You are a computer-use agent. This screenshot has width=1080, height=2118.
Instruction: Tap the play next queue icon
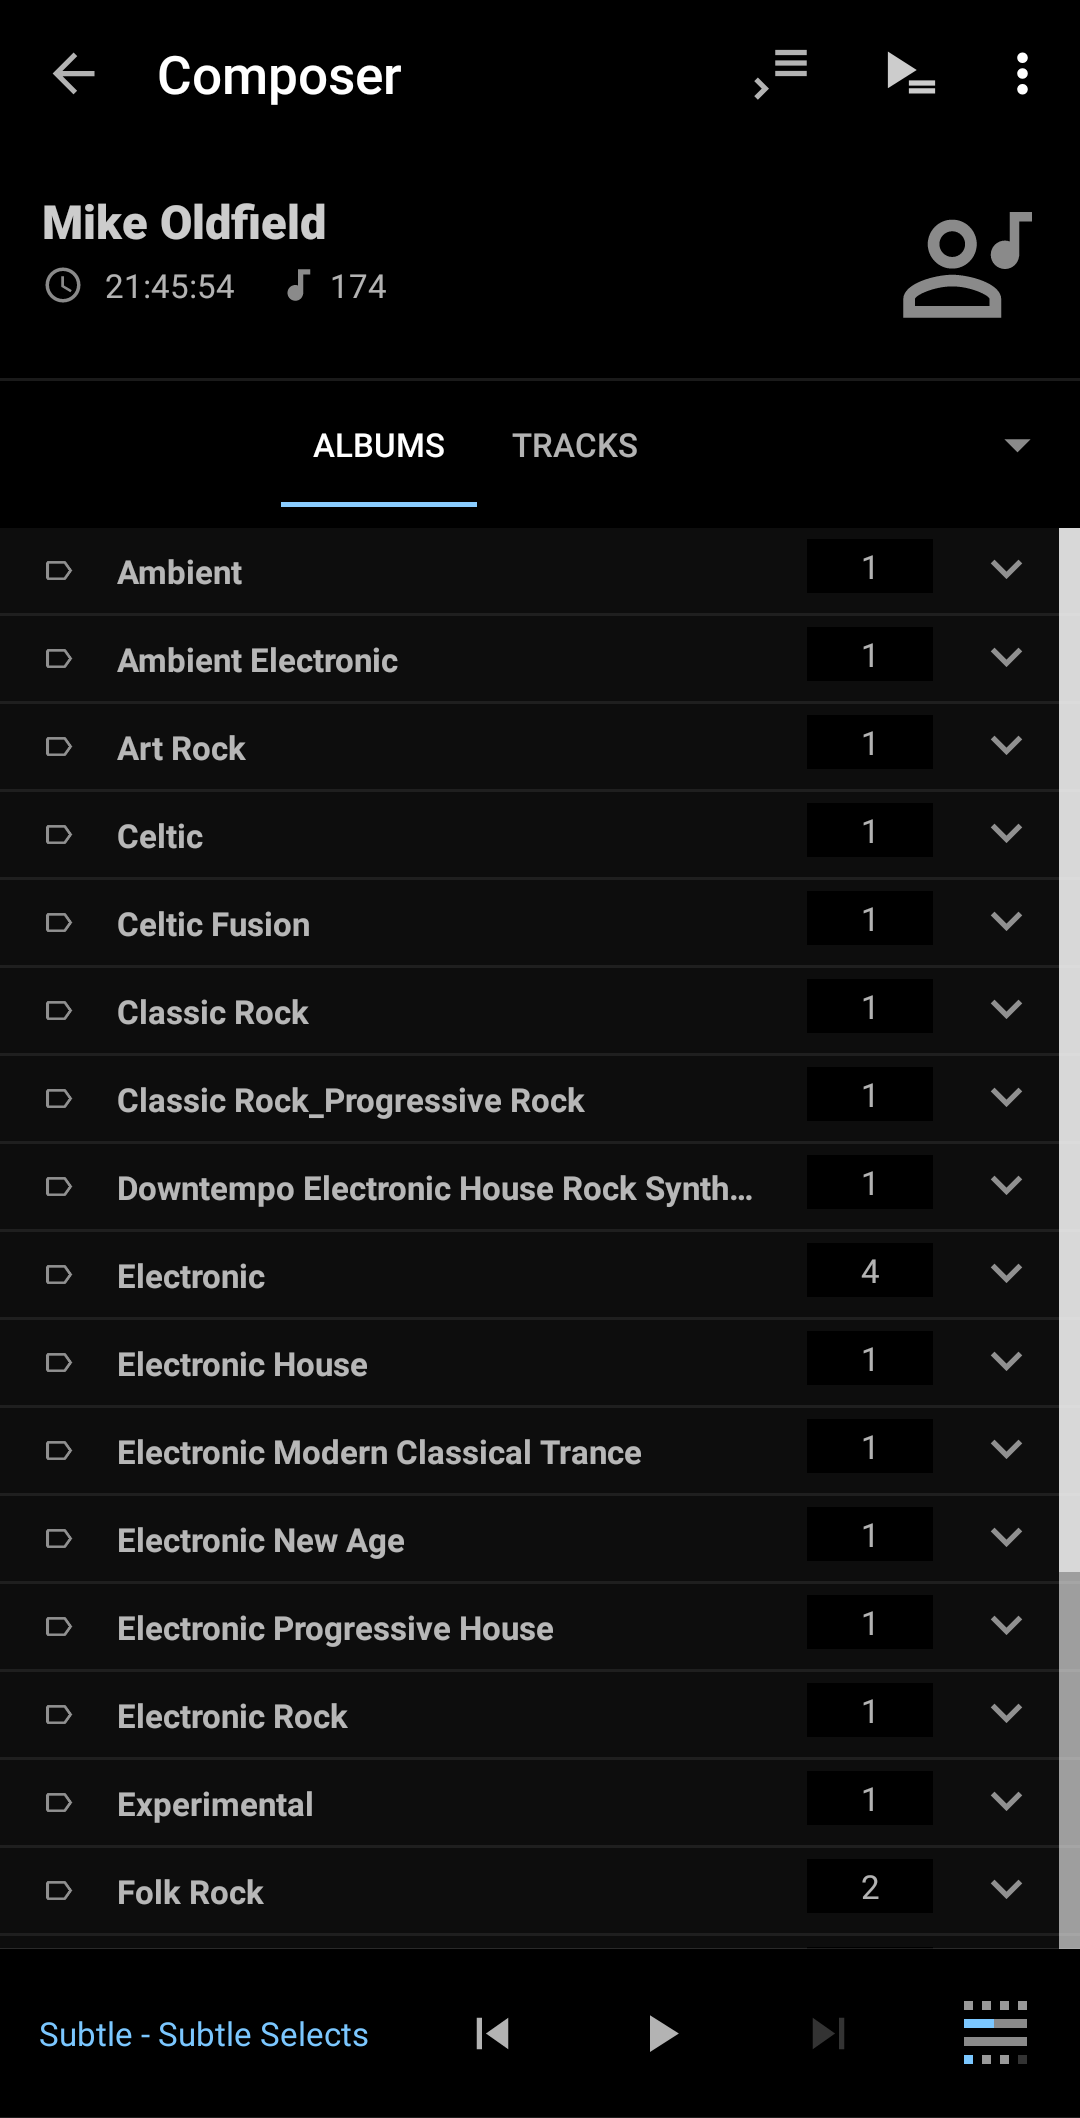[x=781, y=74]
